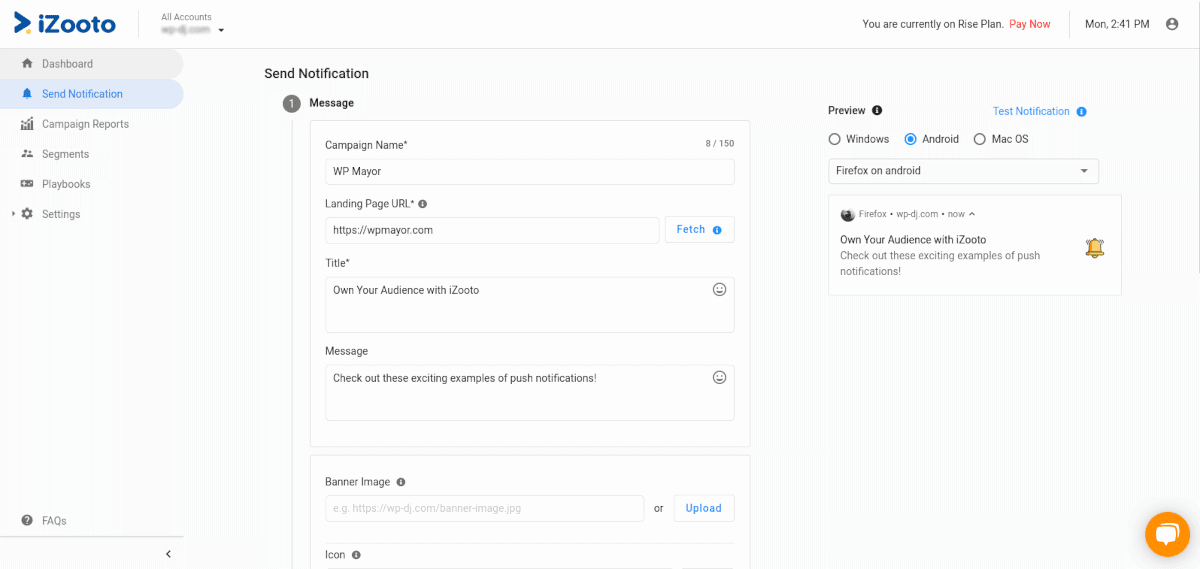Click the bell icon in notification preview
1200x569 pixels.
[1095, 248]
